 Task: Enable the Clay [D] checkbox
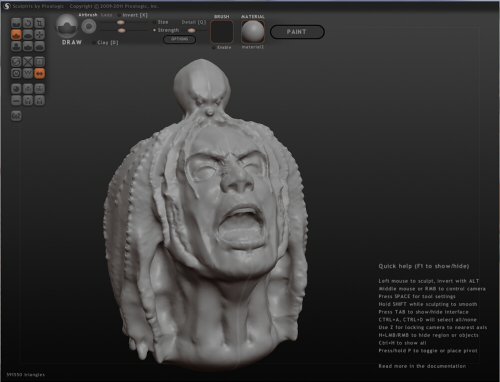94,43
